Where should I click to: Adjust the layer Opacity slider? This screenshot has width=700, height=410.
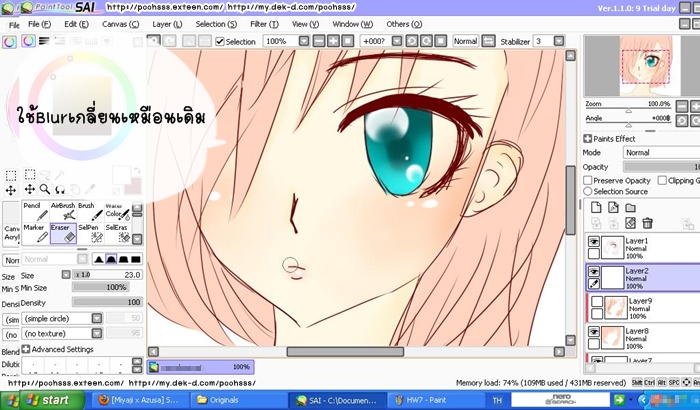pos(662,167)
